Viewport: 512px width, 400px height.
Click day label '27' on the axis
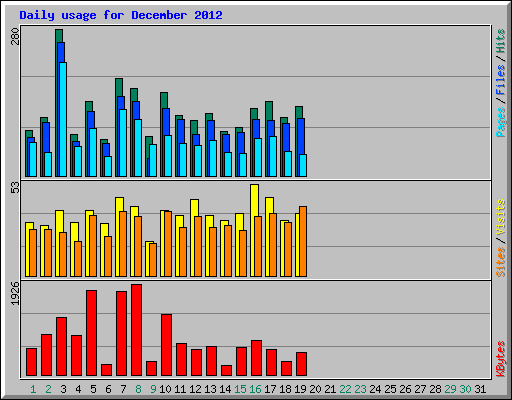point(420,389)
